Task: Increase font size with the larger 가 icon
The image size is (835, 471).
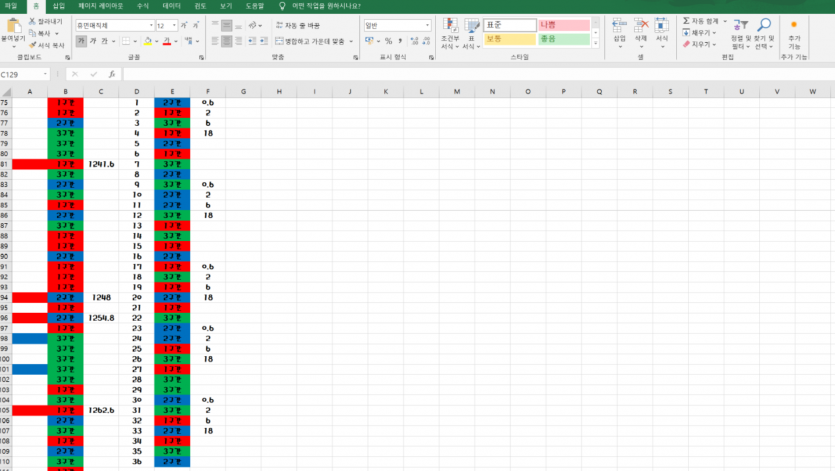Action: tap(184, 25)
